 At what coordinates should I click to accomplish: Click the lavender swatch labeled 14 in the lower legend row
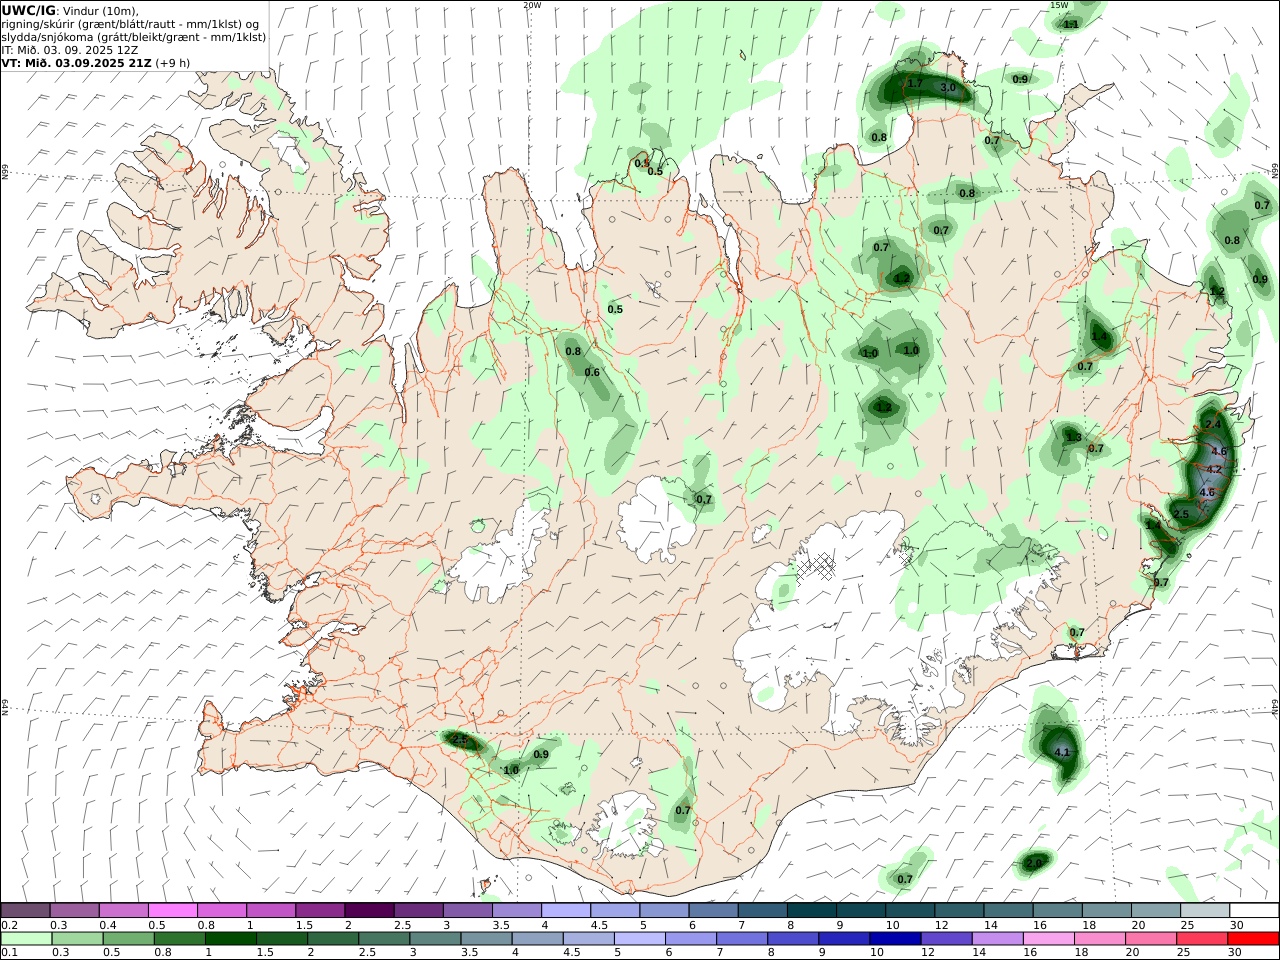[x=997, y=938]
